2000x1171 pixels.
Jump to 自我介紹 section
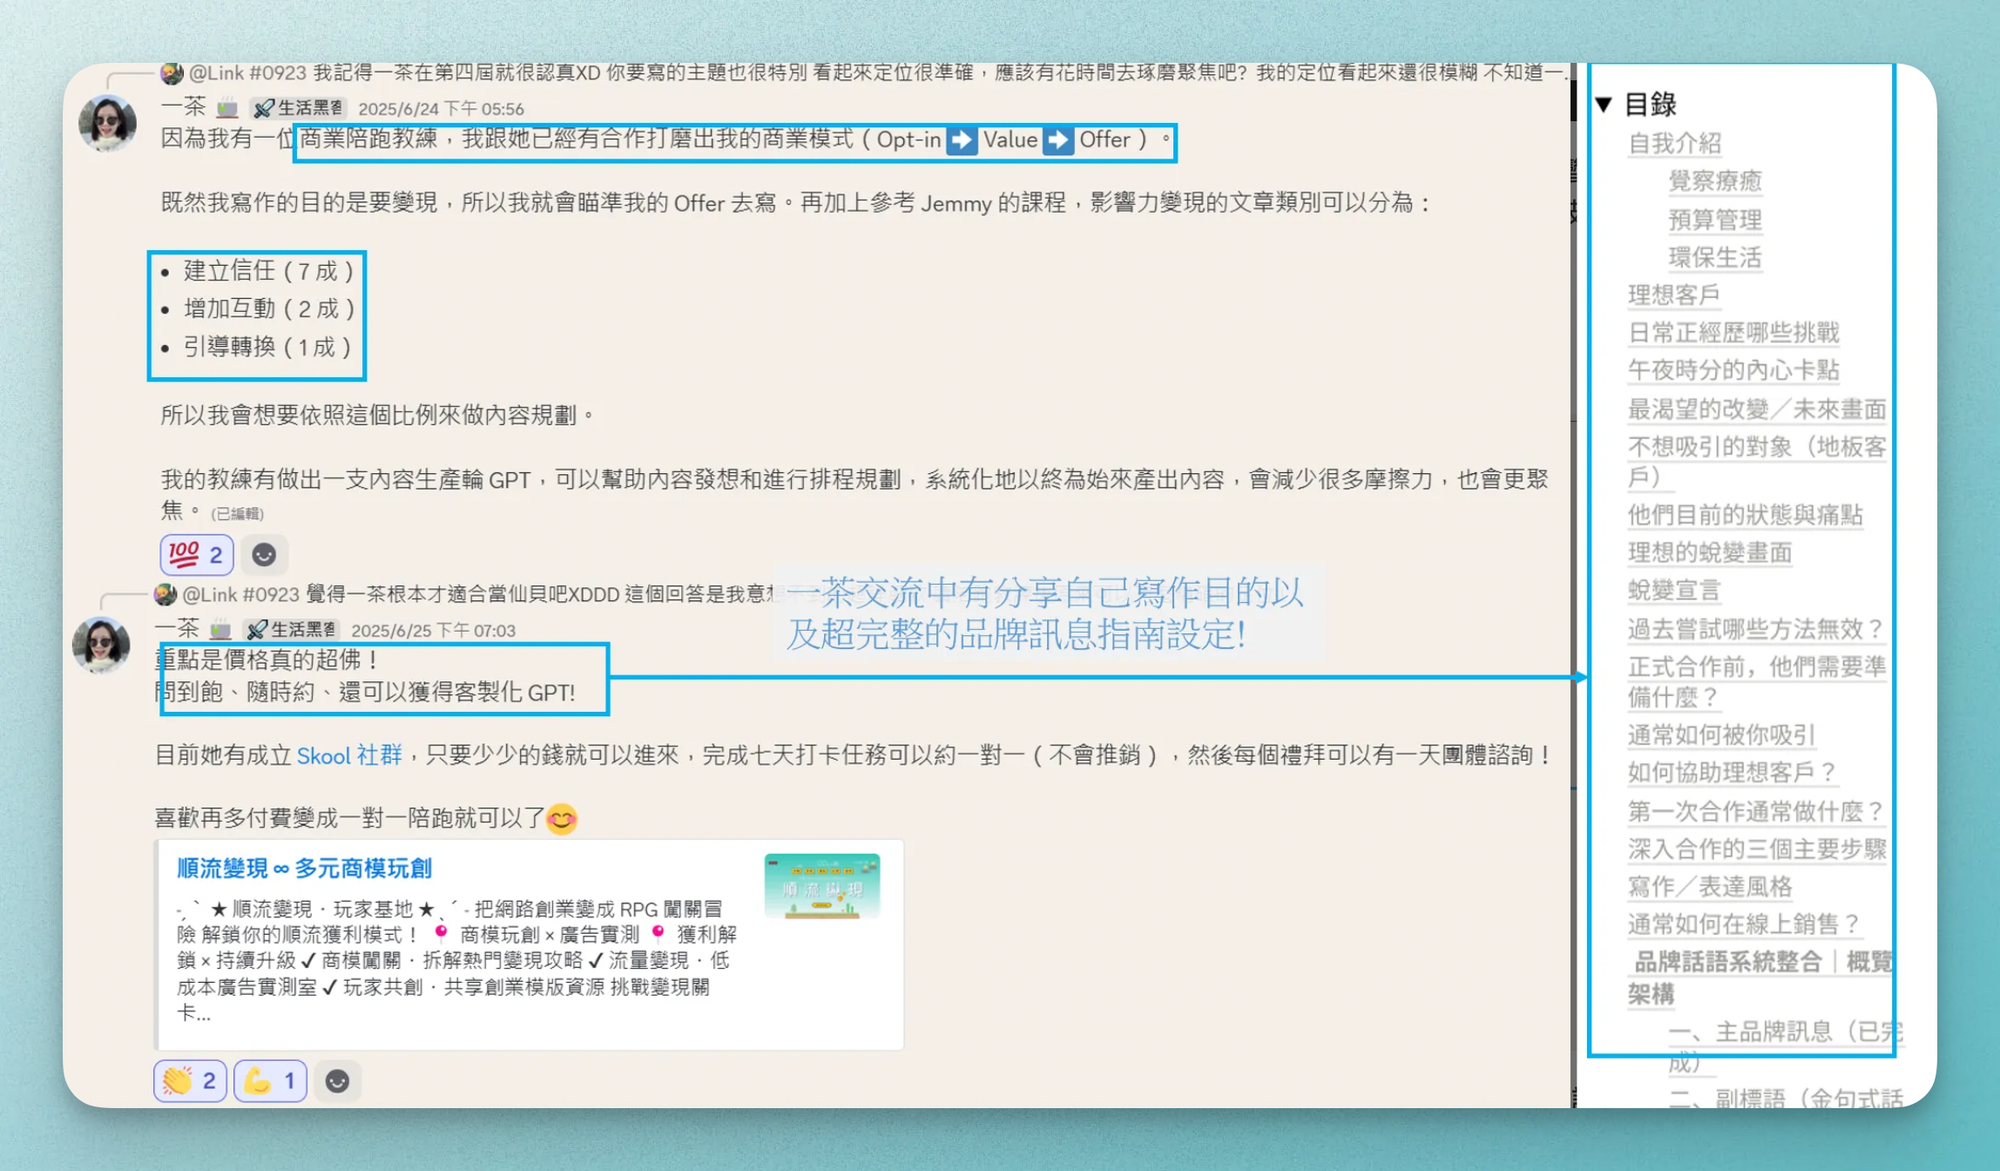tap(1674, 143)
